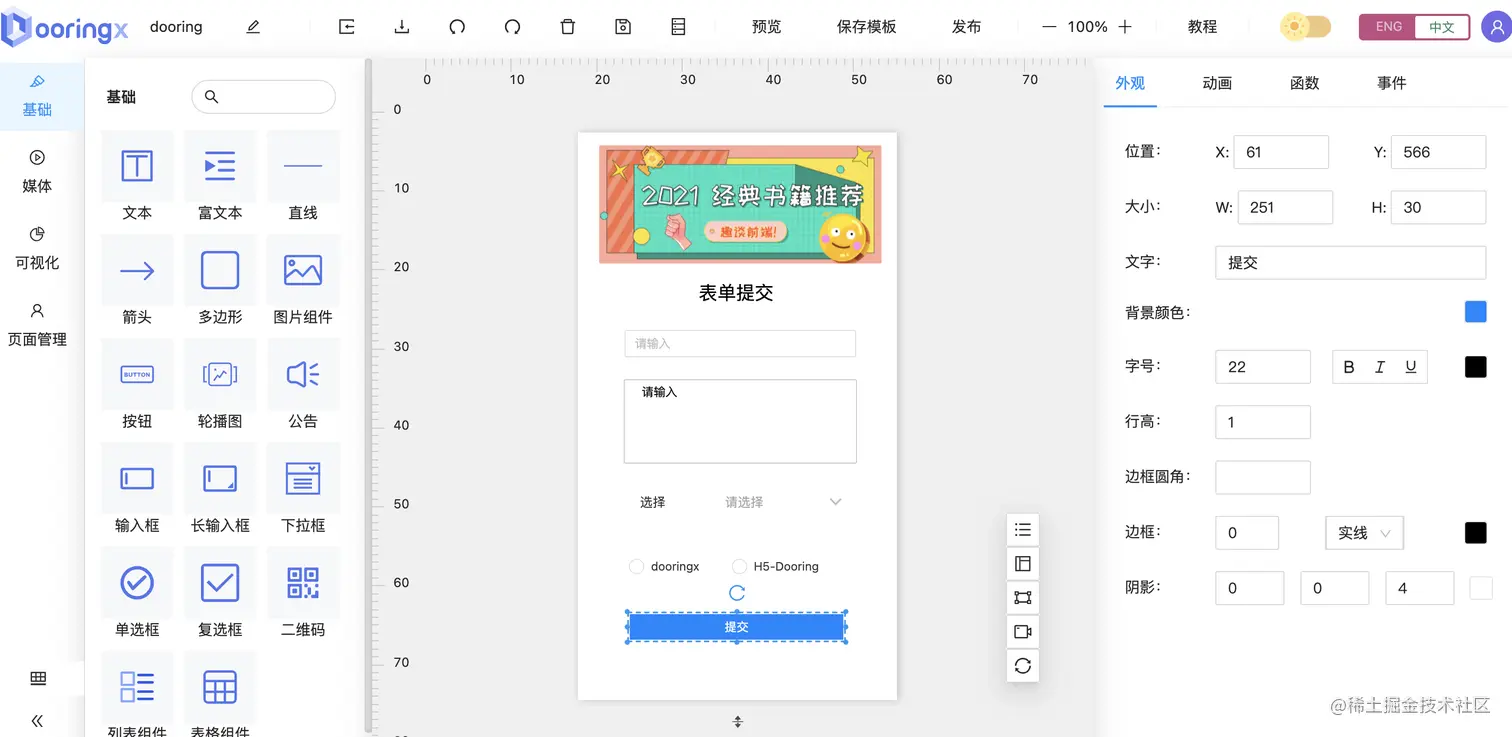1512x737 pixels.
Task: Open the 请选择 dropdown on the canvas
Action: point(783,502)
